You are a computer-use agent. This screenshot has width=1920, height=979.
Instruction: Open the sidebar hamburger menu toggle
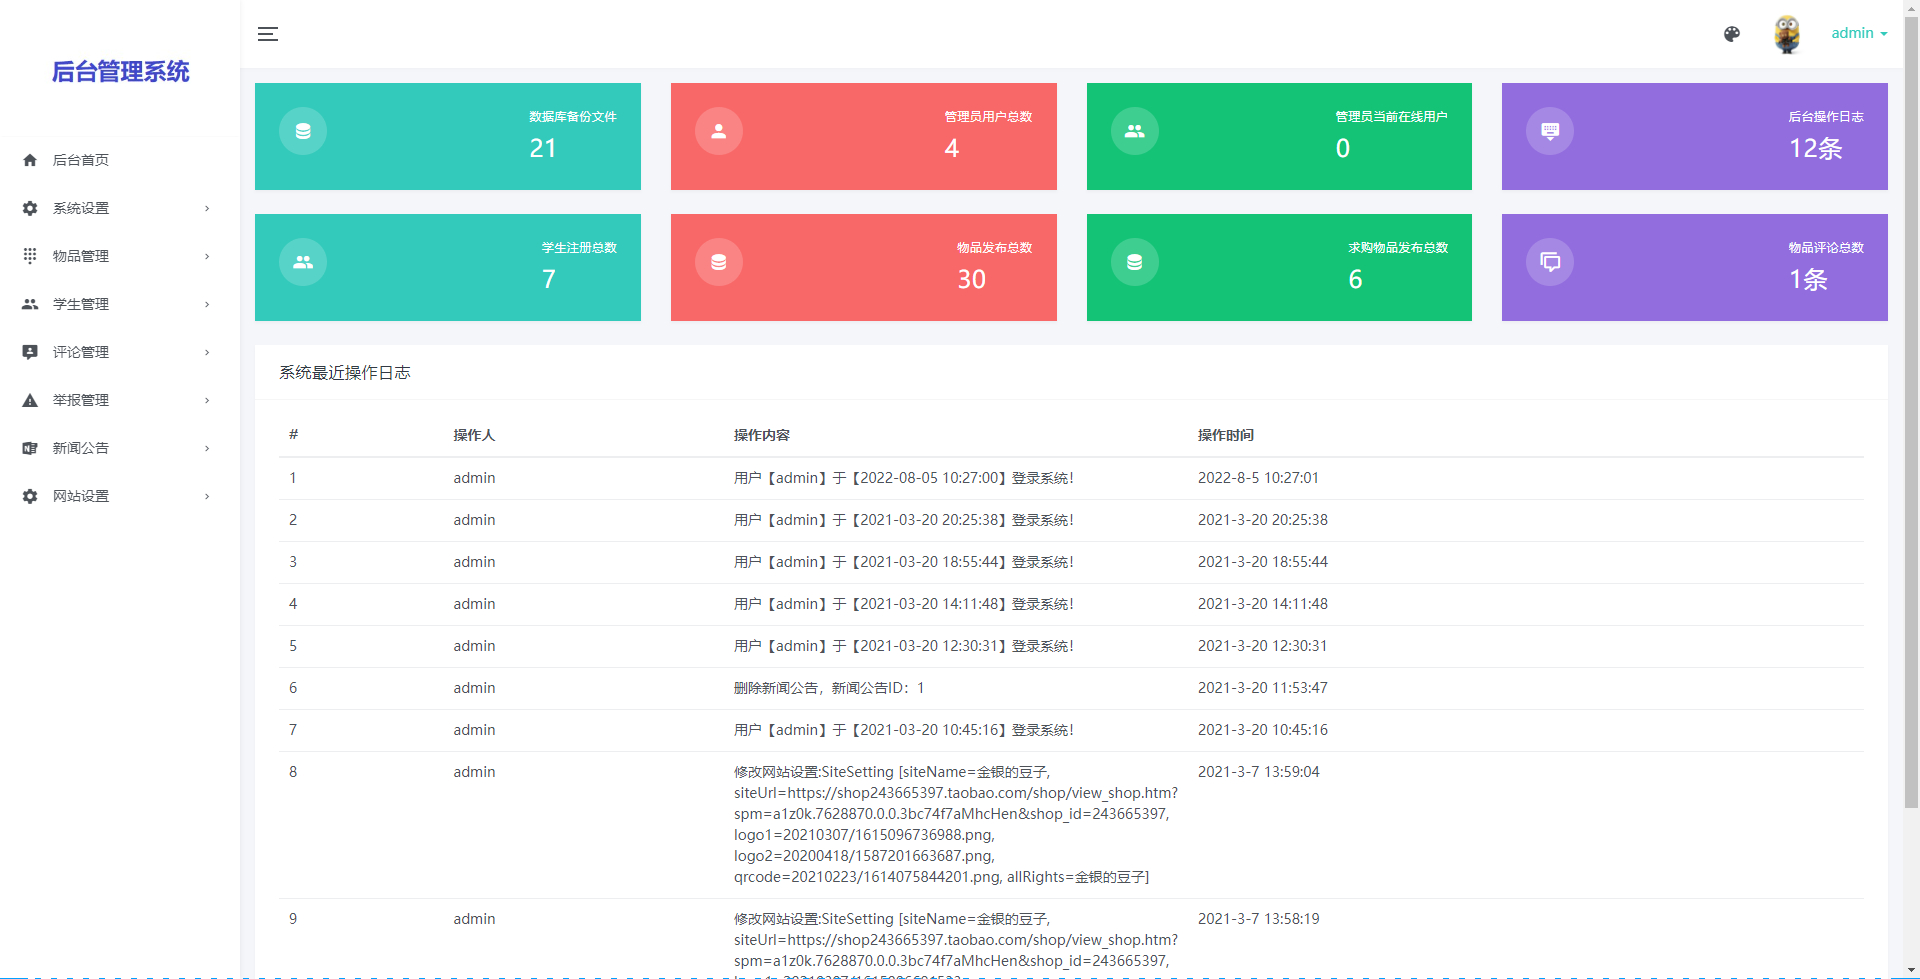pos(268,33)
